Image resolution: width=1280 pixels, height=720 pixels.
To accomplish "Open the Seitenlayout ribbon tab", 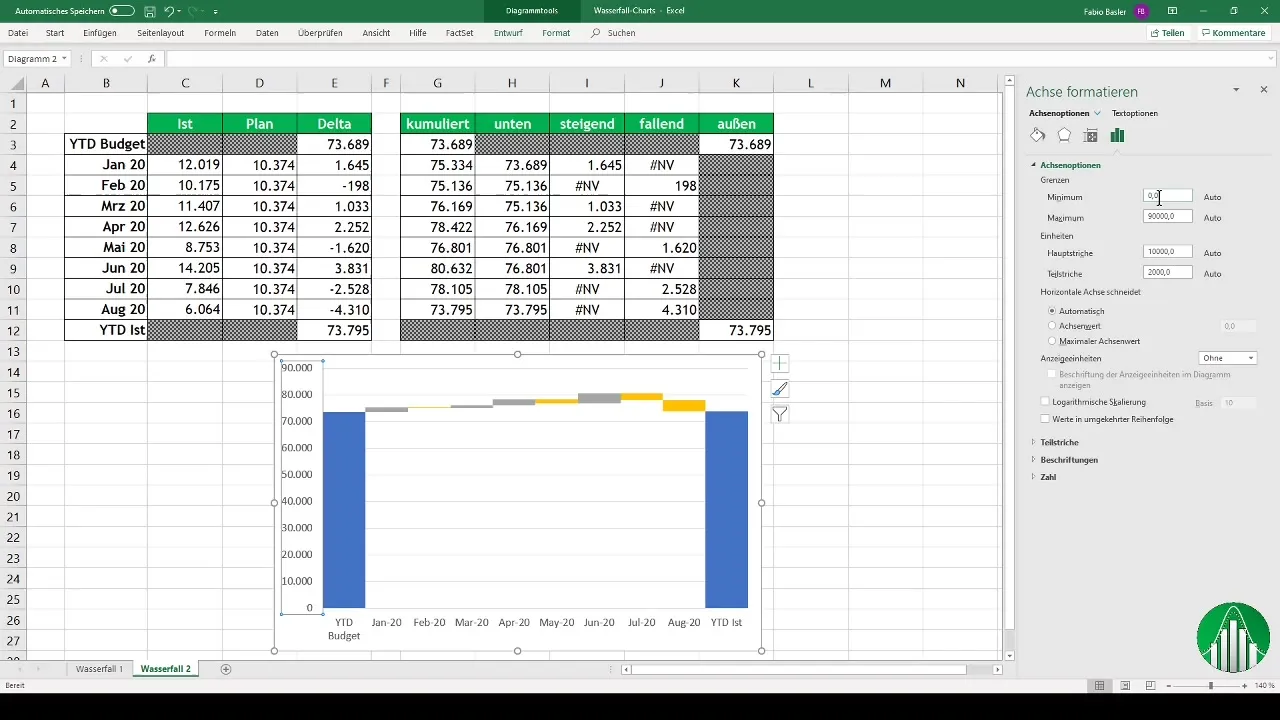I will tap(160, 33).
